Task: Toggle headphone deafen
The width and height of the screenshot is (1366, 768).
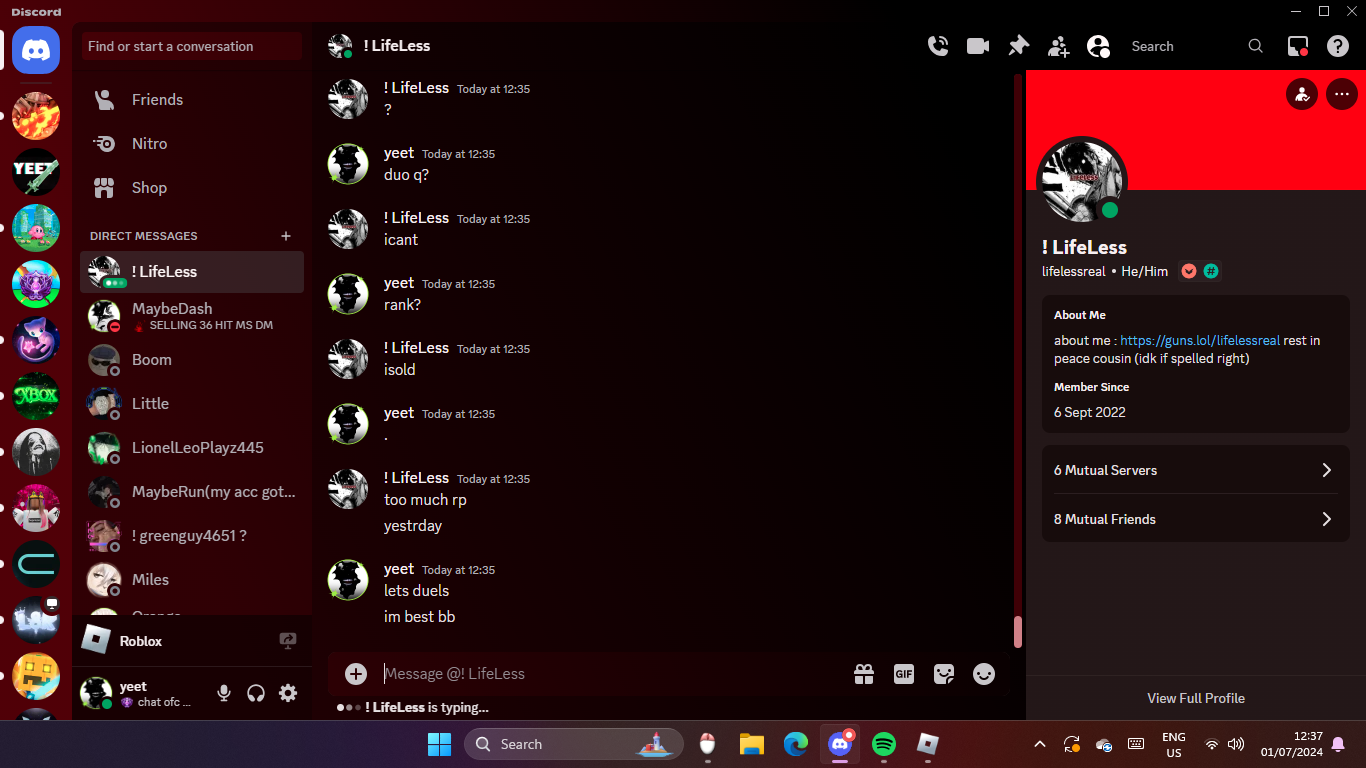Action: pos(256,693)
